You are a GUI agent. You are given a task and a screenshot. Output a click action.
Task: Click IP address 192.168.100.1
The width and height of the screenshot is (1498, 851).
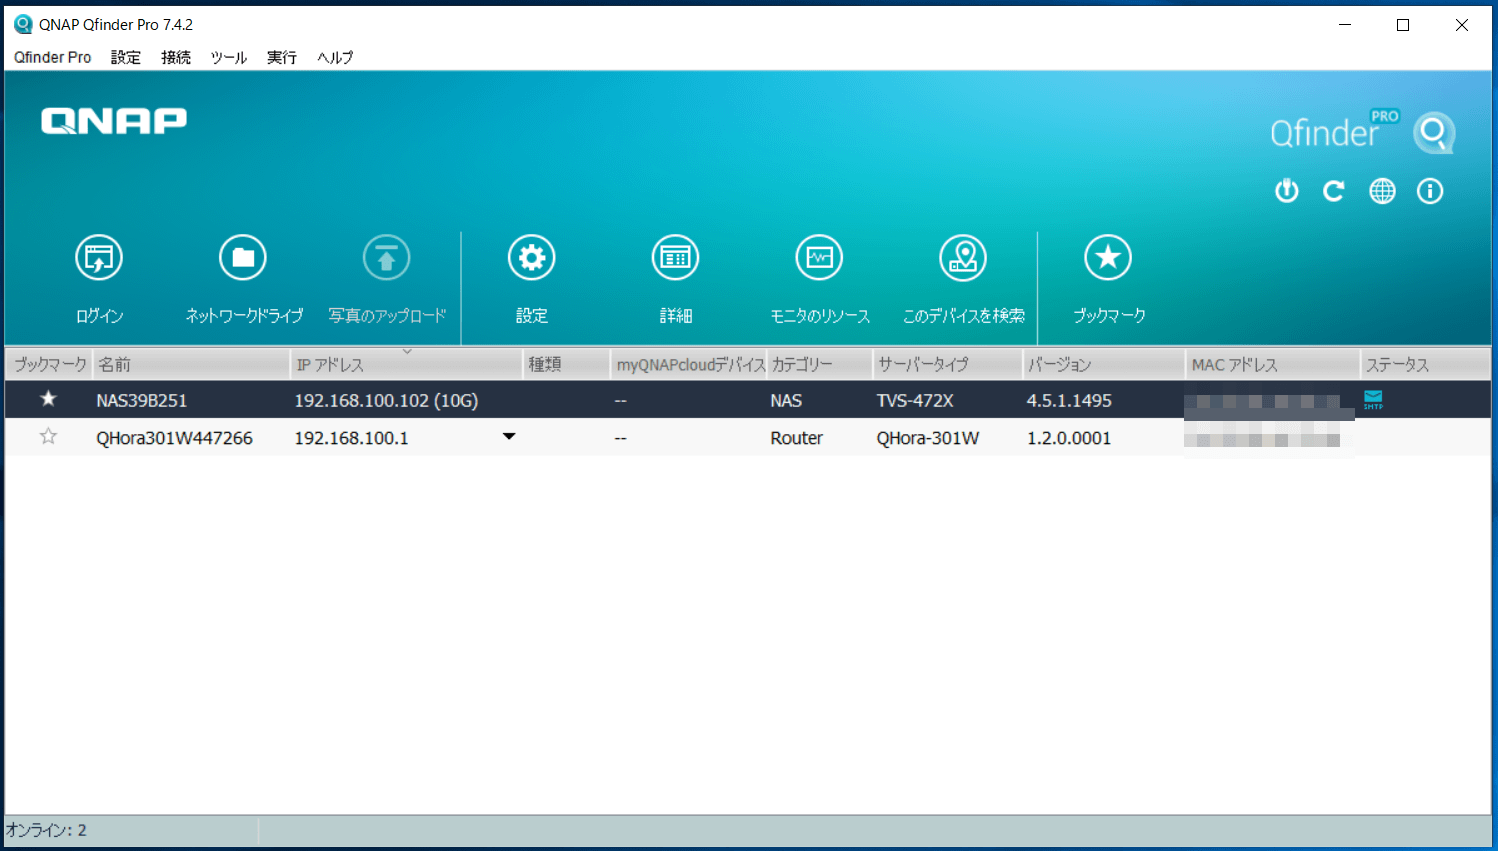click(351, 438)
